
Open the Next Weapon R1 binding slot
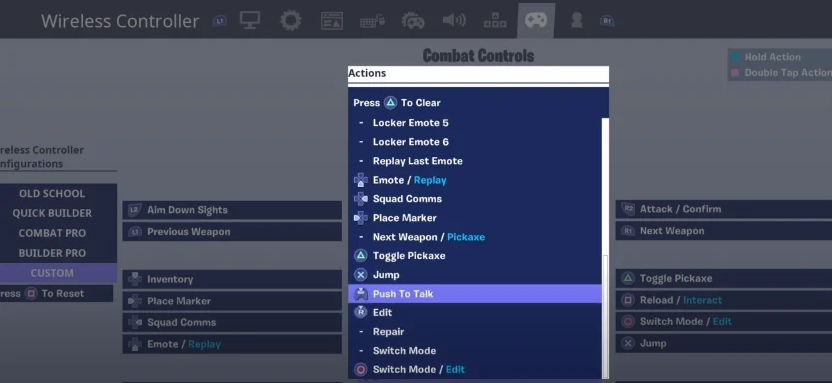click(724, 231)
